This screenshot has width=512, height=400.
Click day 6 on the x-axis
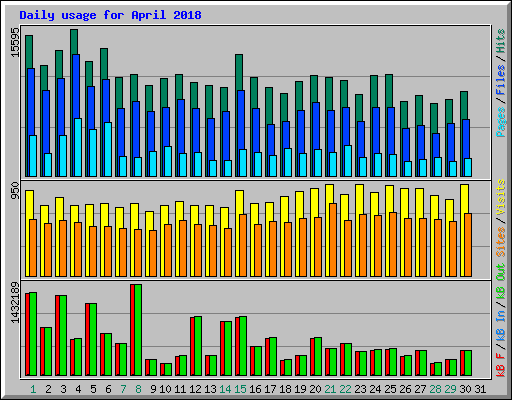point(108,389)
